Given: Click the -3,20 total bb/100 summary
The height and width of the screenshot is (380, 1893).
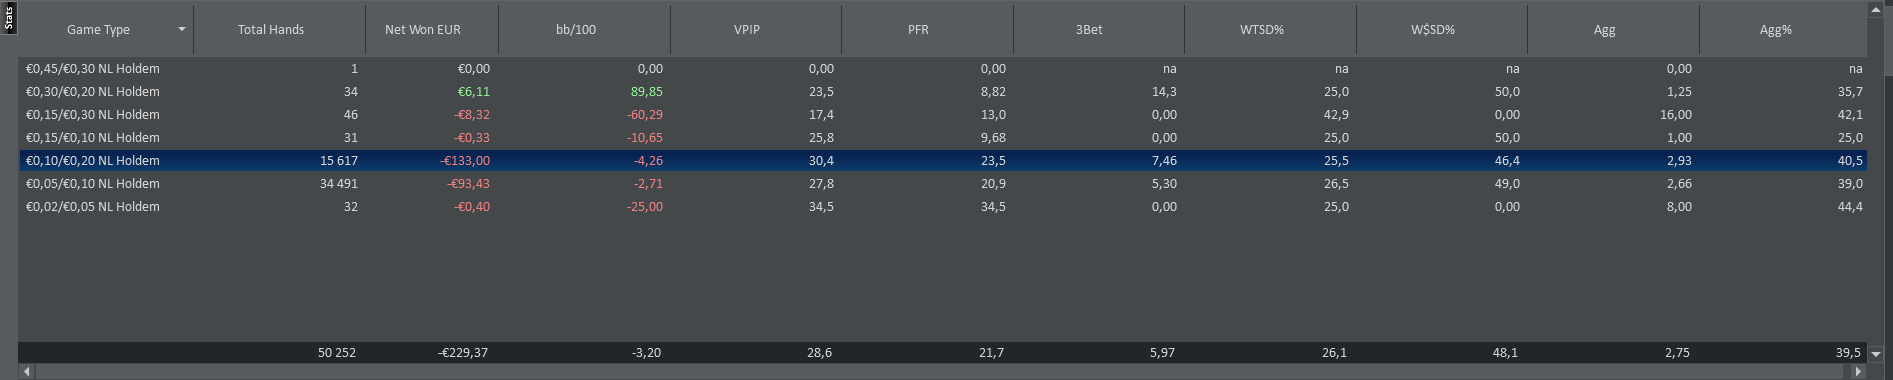Looking at the screenshot, I should 646,353.
